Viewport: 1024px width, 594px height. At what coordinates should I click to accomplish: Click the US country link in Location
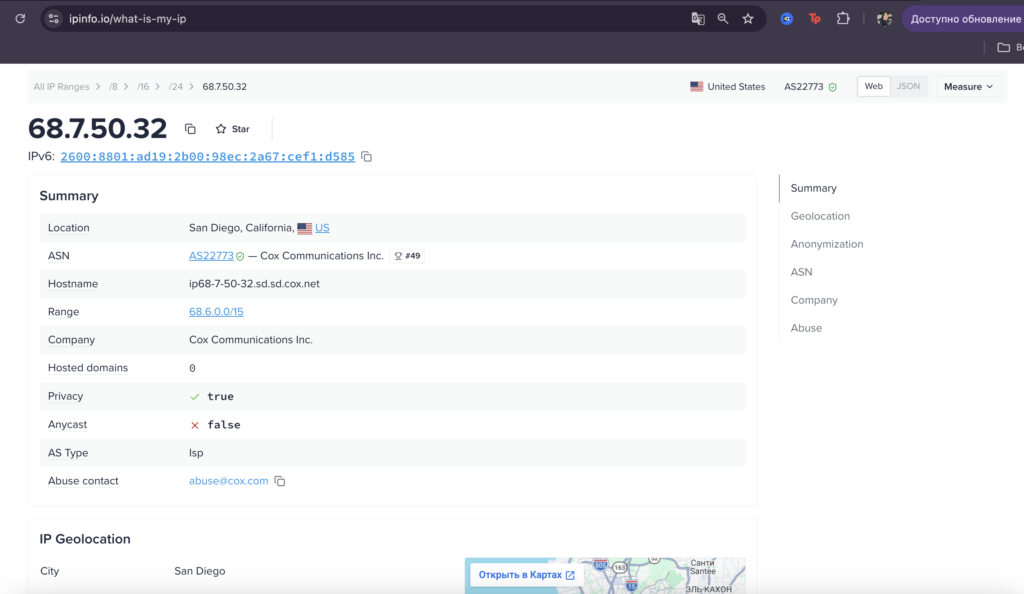point(322,228)
